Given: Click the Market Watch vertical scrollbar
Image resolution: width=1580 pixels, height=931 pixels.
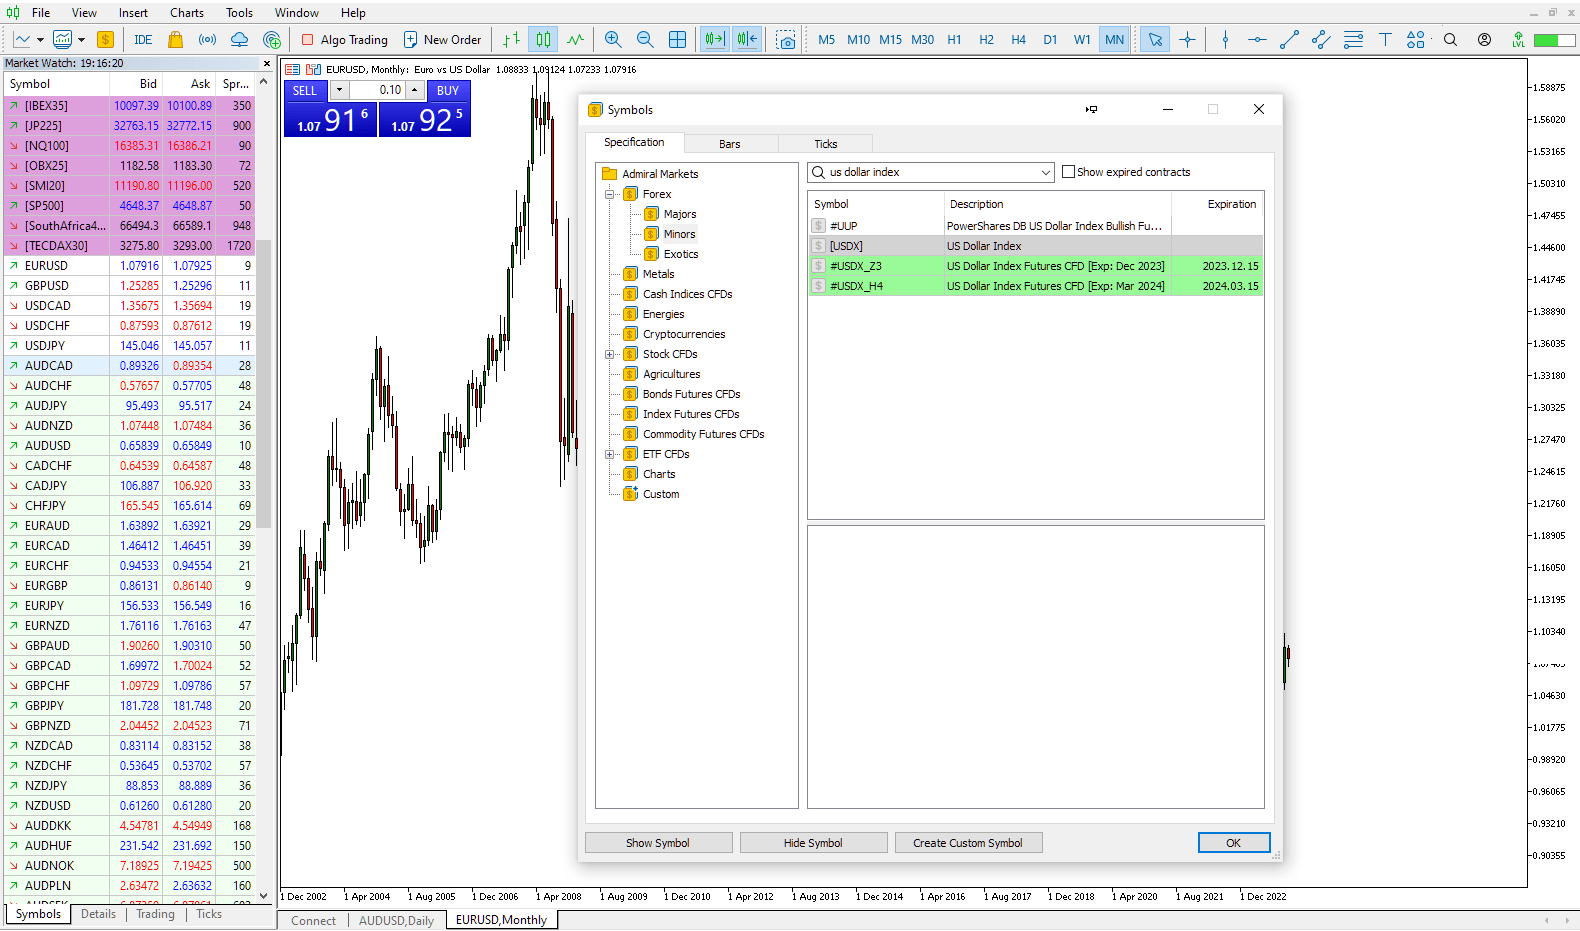Looking at the screenshot, I should coord(264,383).
